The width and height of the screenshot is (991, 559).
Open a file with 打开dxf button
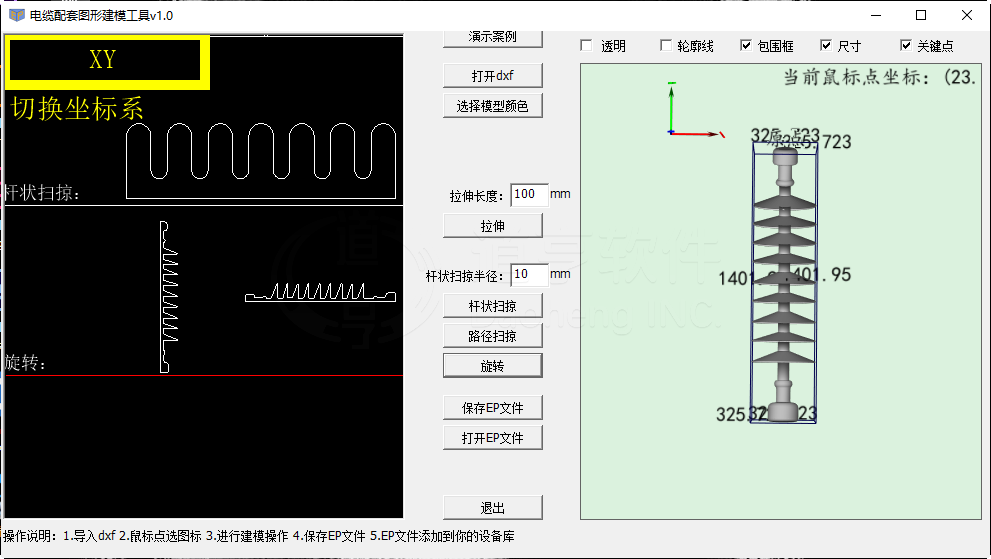(492, 76)
